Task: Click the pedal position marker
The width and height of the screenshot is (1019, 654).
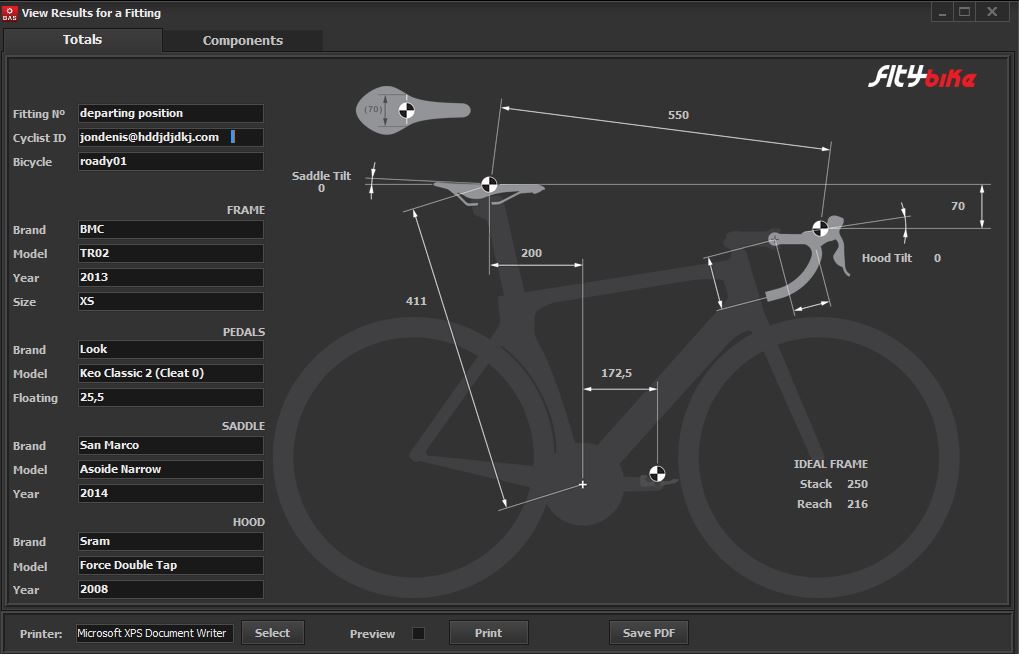Action: pos(657,473)
